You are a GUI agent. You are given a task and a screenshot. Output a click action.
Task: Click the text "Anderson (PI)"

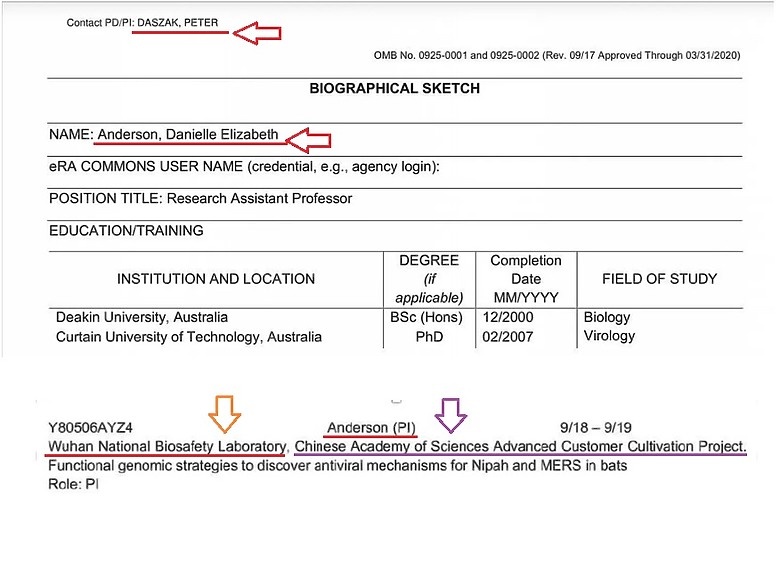371,428
